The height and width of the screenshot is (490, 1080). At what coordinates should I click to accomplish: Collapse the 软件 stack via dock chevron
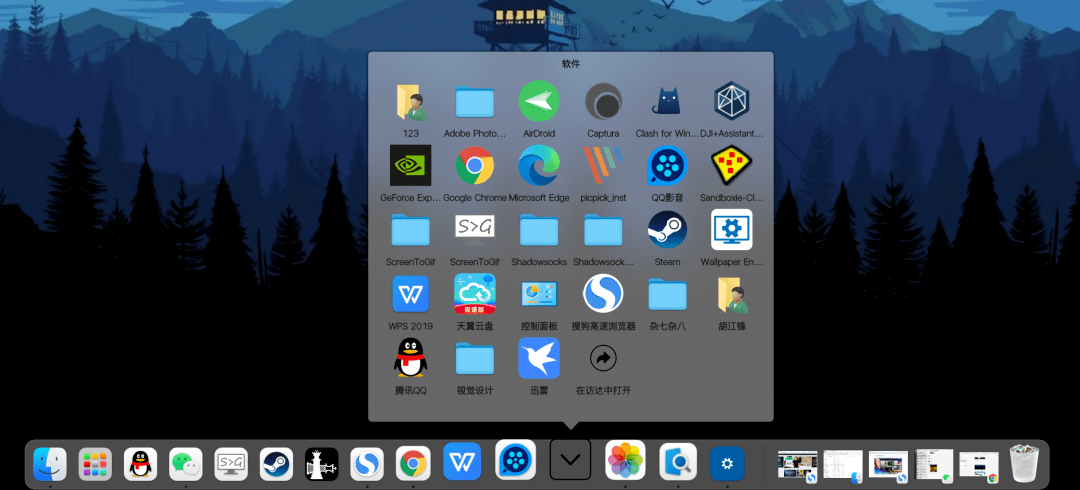click(x=570, y=460)
